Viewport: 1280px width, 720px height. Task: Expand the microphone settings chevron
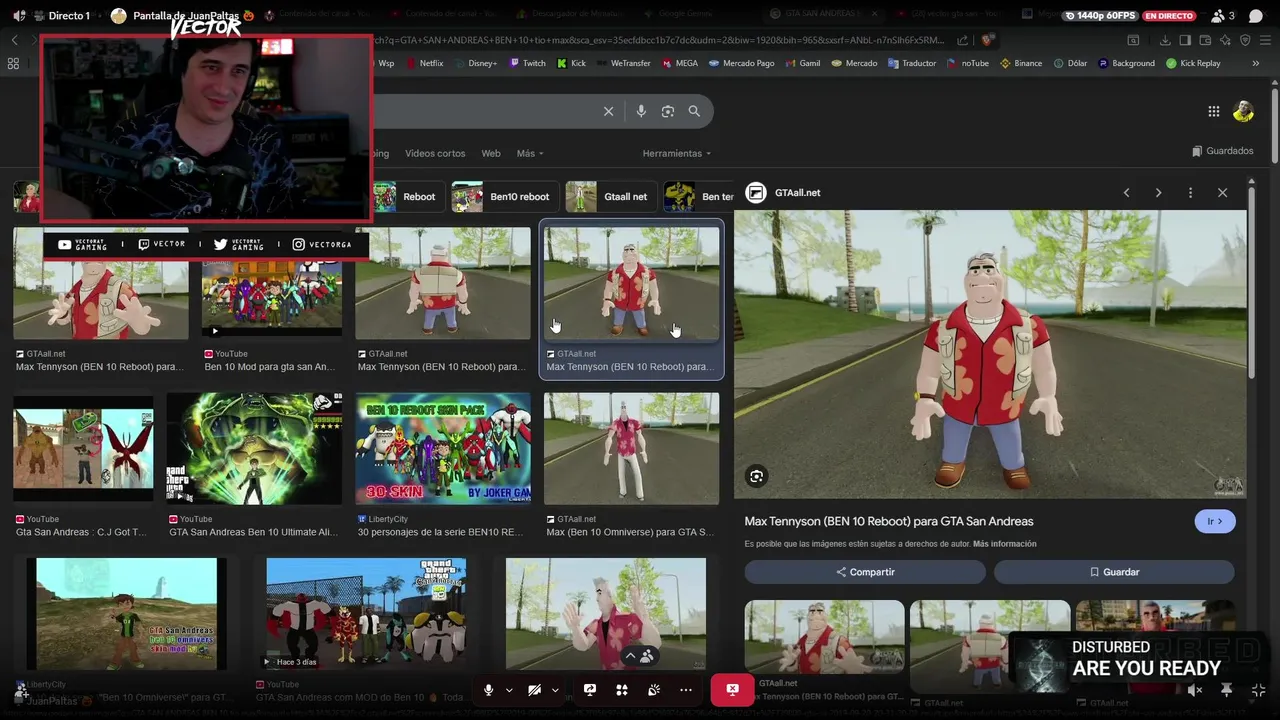coord(509,690)
